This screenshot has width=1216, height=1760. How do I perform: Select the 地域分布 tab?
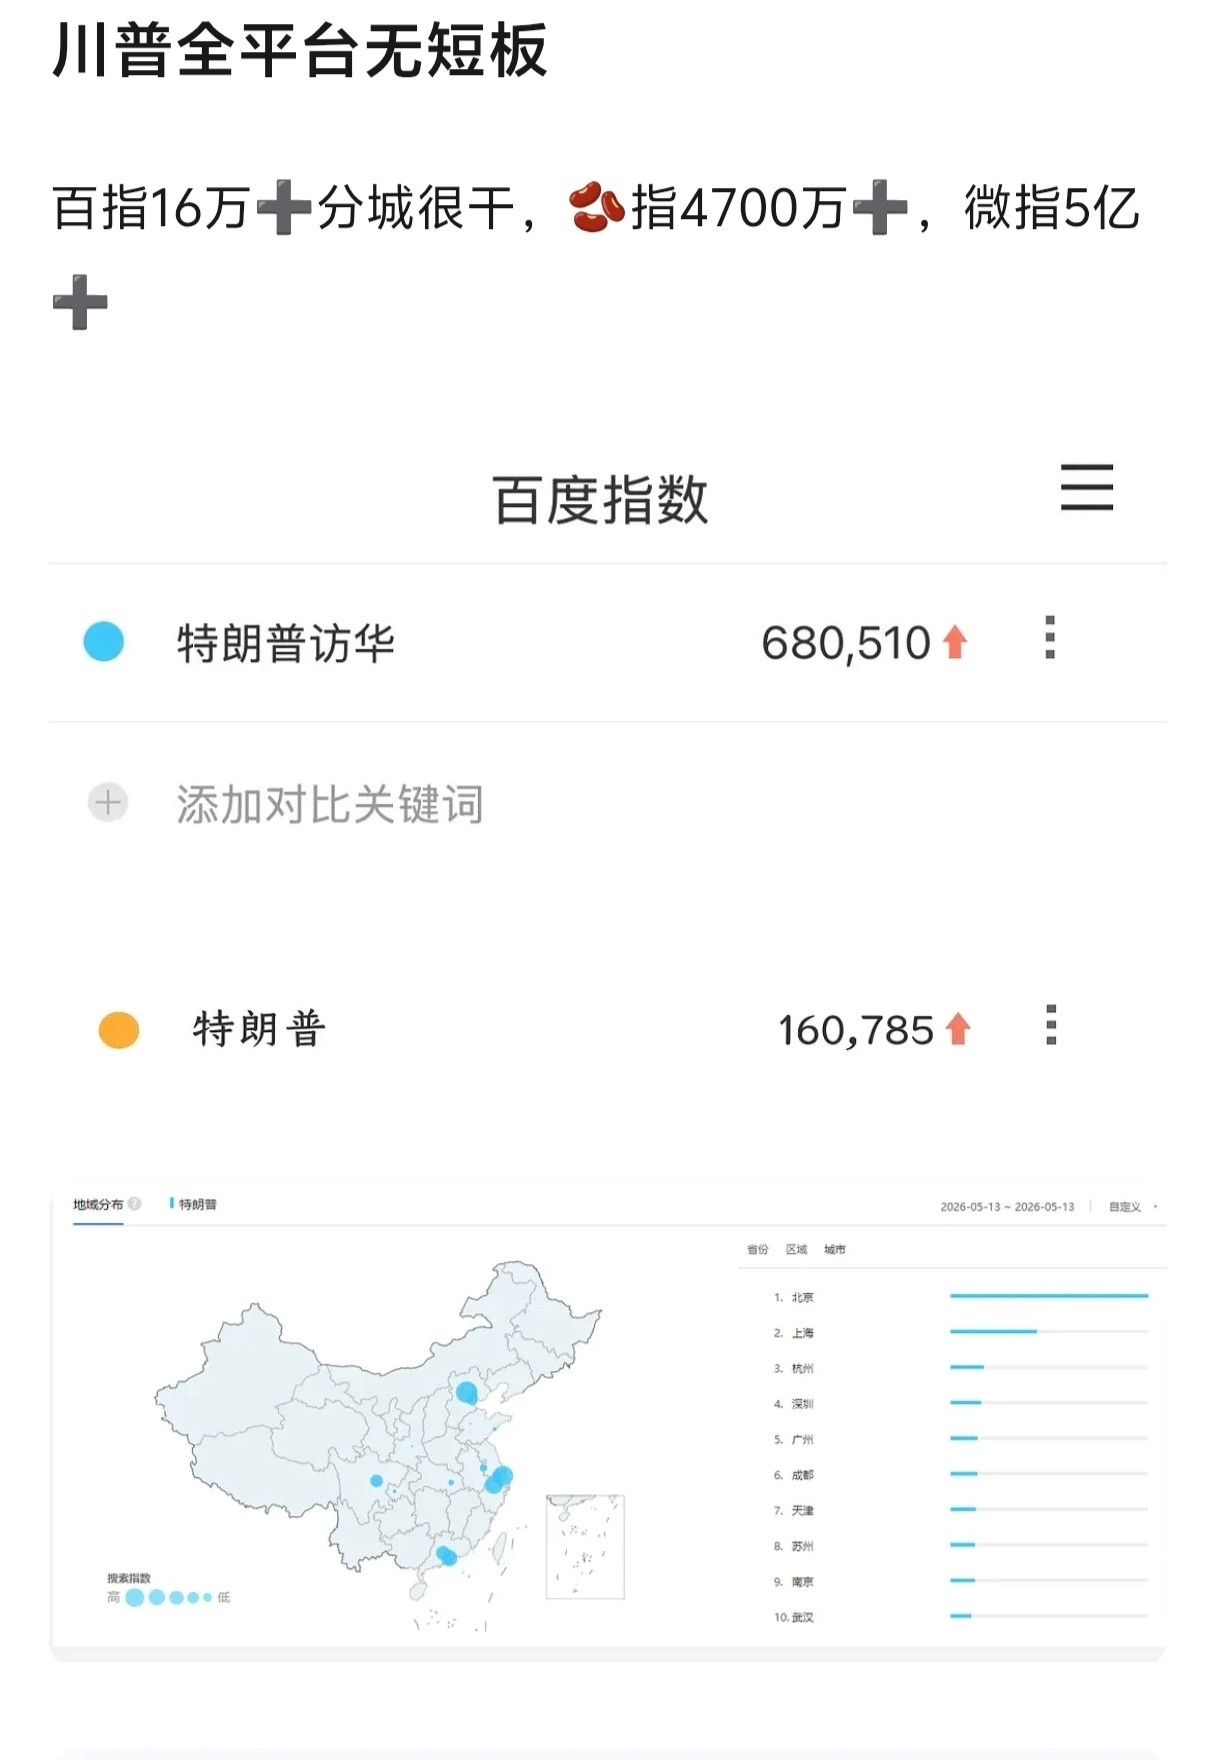pyautogui.click(x=98, y=1204)
